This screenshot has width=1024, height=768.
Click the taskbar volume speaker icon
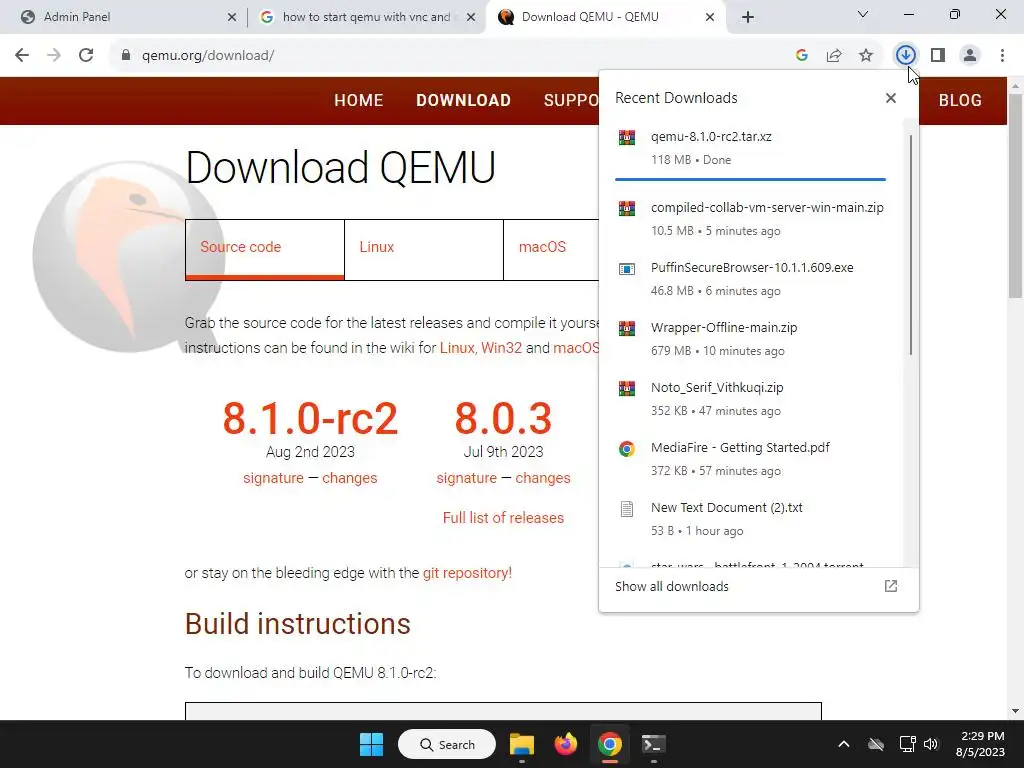click(x=931, y=744)
